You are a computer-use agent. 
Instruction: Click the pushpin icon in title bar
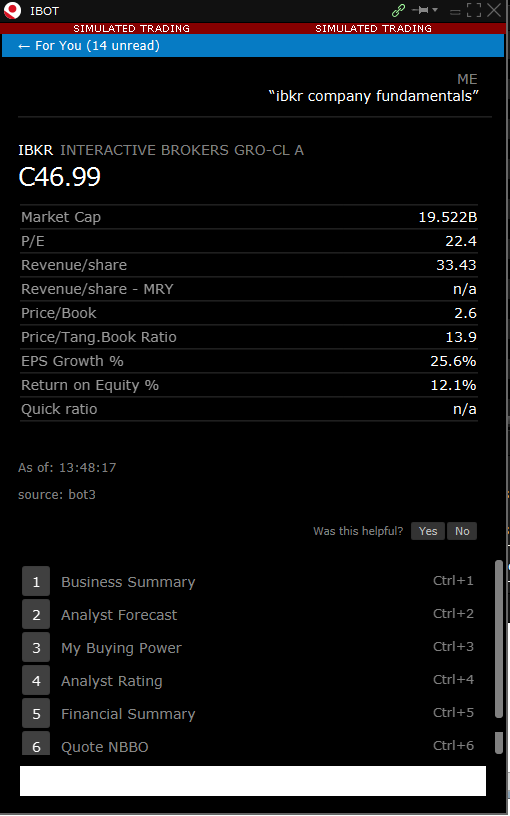420,10
